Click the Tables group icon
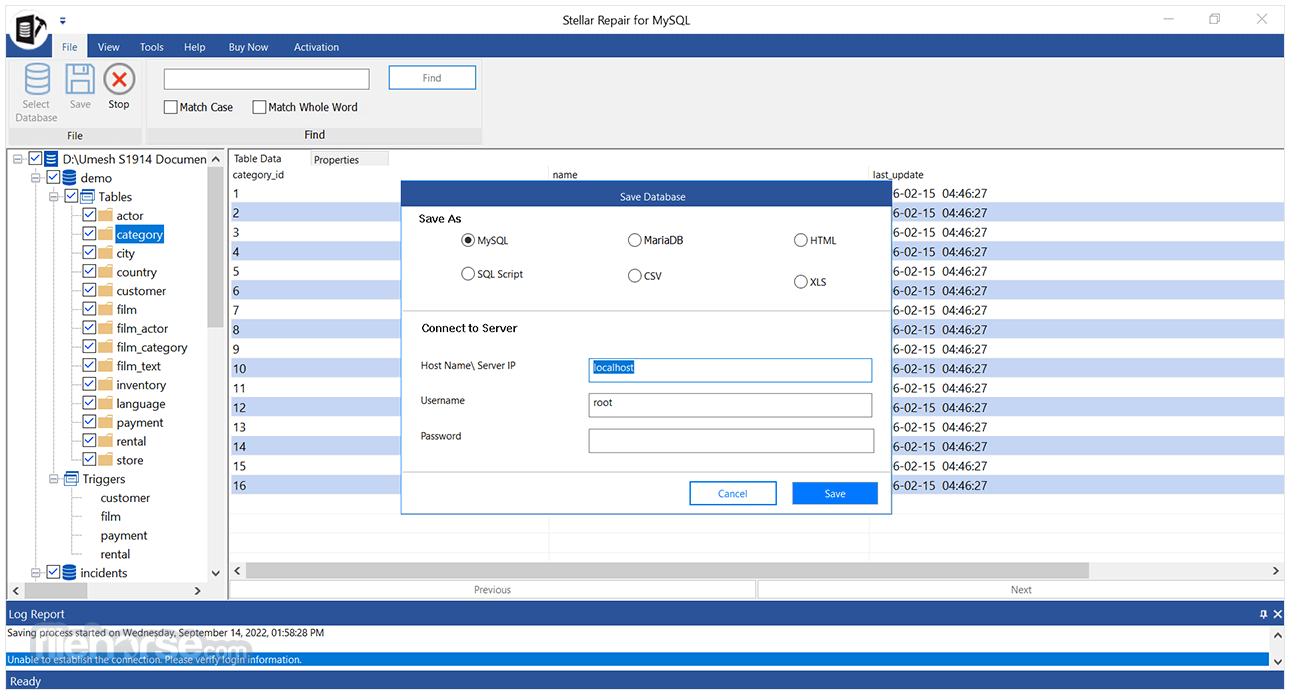 [x=88, y=196]
